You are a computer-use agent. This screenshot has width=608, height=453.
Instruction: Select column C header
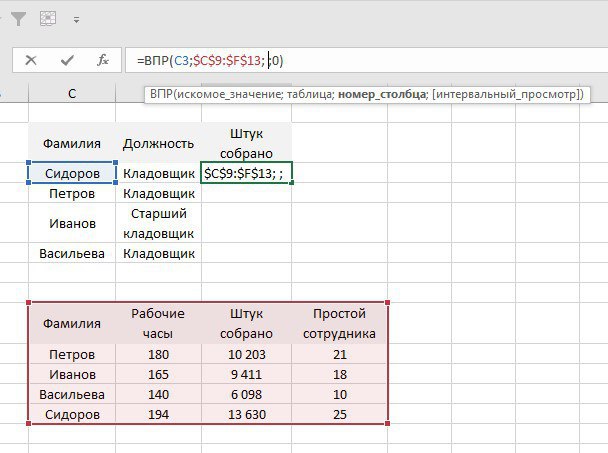72,93
